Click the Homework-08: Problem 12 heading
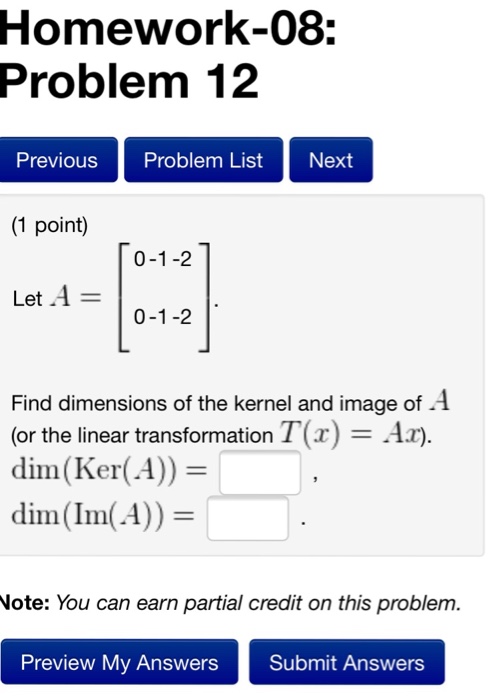Image resolution: width=496 pixels, height=700 pixels. pyautogui.click(x=167, y=54)
